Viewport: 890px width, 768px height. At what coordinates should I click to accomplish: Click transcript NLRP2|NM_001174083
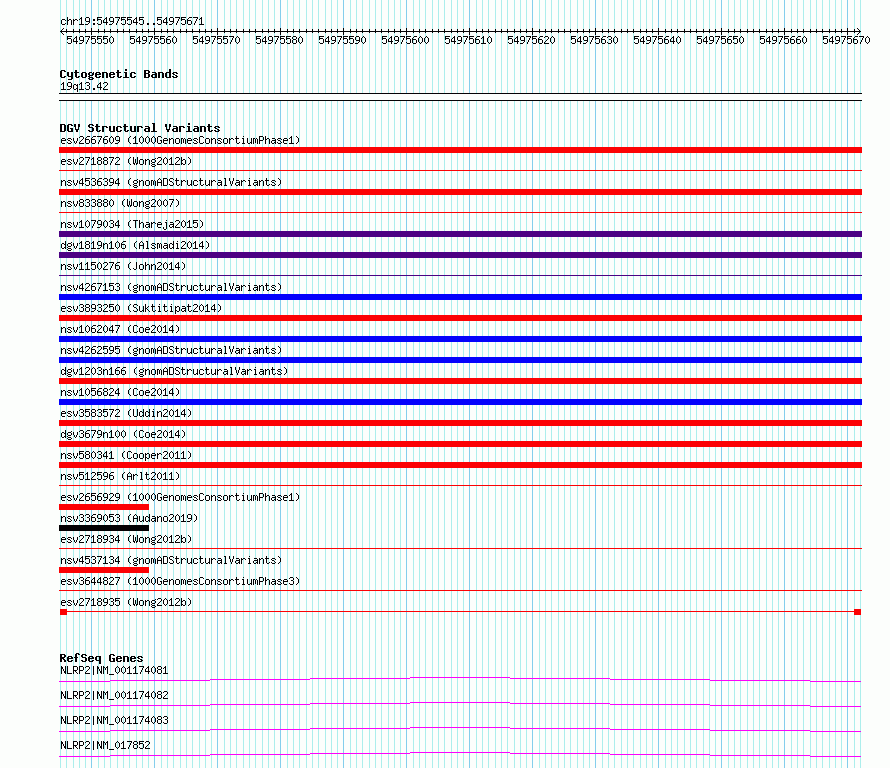[114, 720]
